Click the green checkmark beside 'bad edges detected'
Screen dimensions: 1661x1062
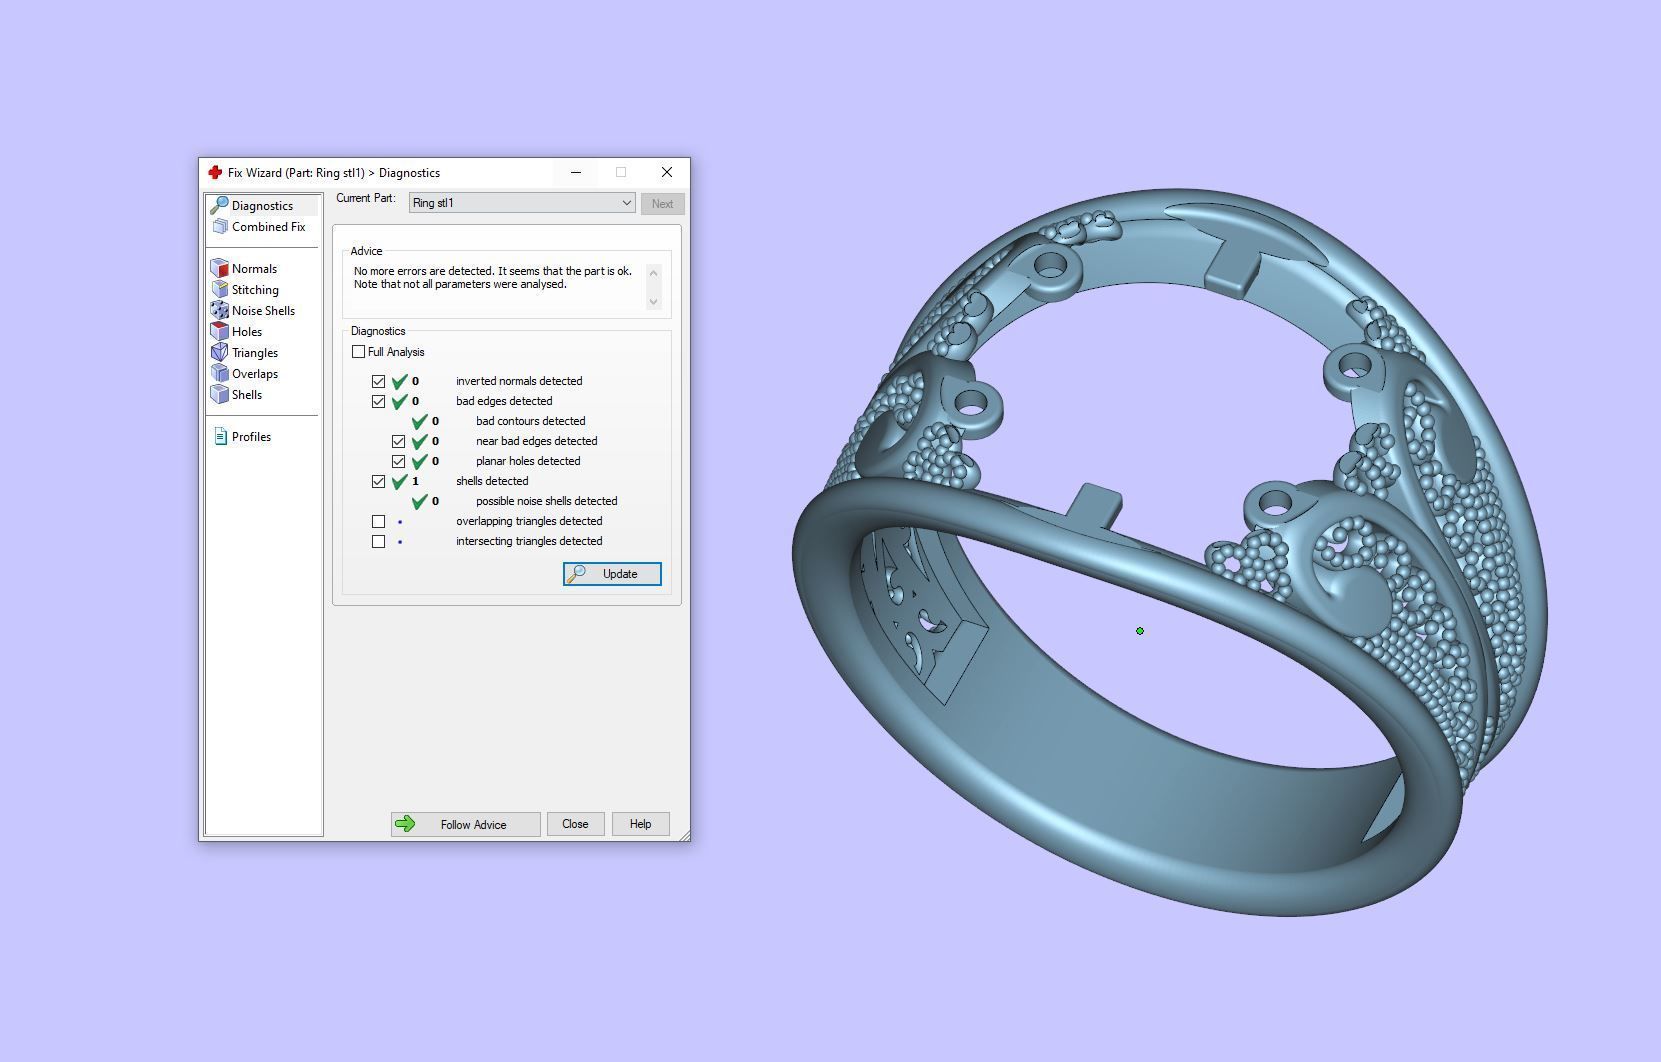(400, 401)
